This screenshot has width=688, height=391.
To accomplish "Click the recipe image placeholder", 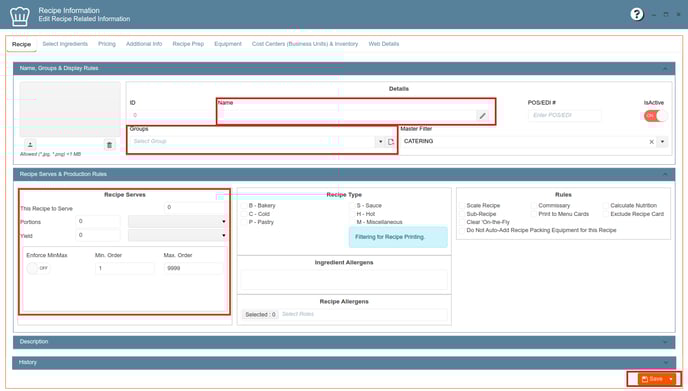I will click(70, 109).
